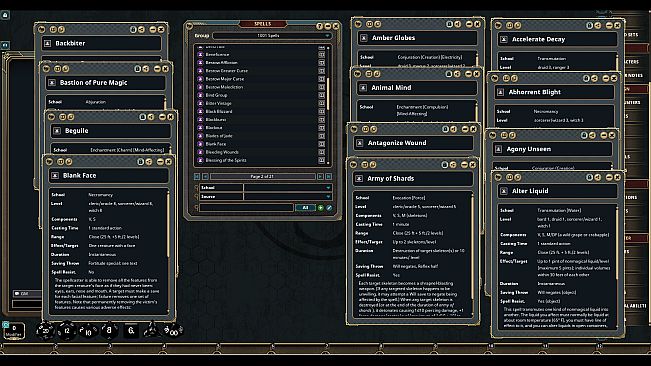Click purple icon beside Bind Group
This screenshot has width=651, height=366.
click(x=200, y=95)
